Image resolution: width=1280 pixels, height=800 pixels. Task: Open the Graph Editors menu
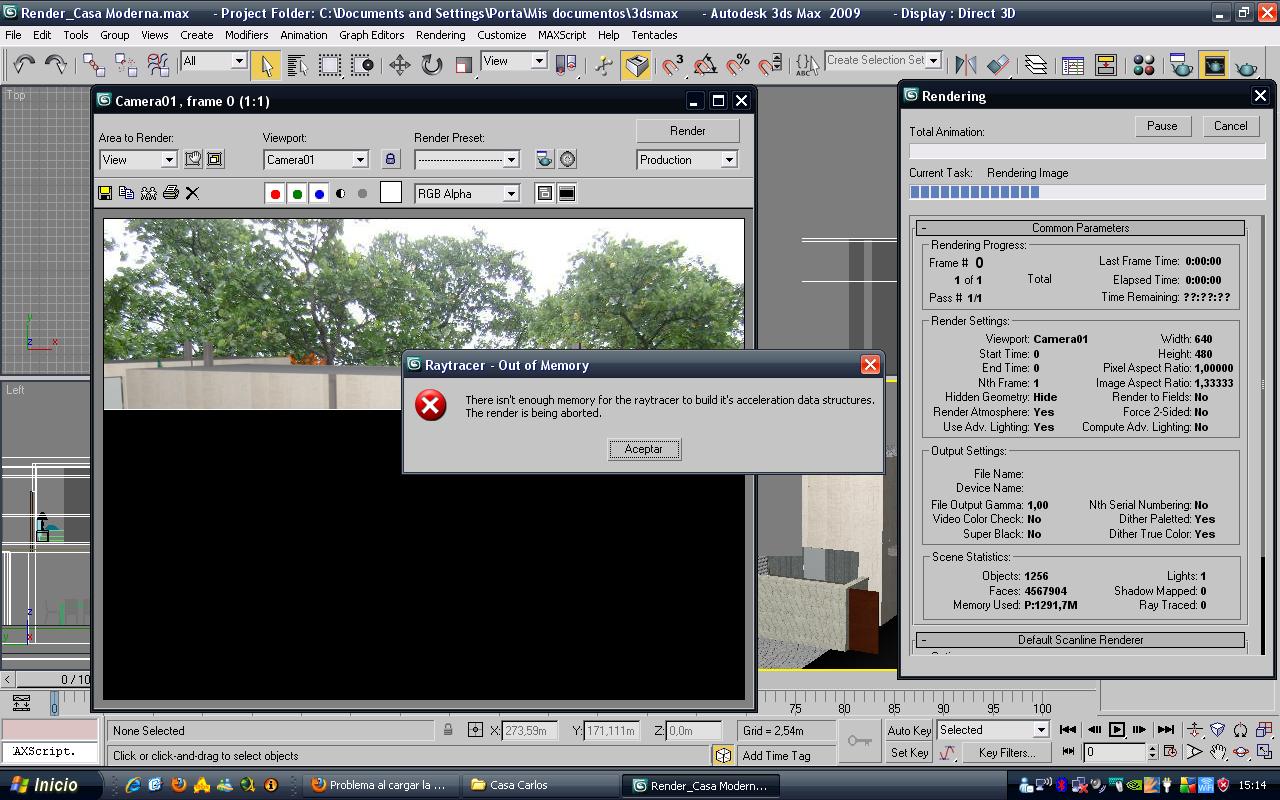[371, 35]
